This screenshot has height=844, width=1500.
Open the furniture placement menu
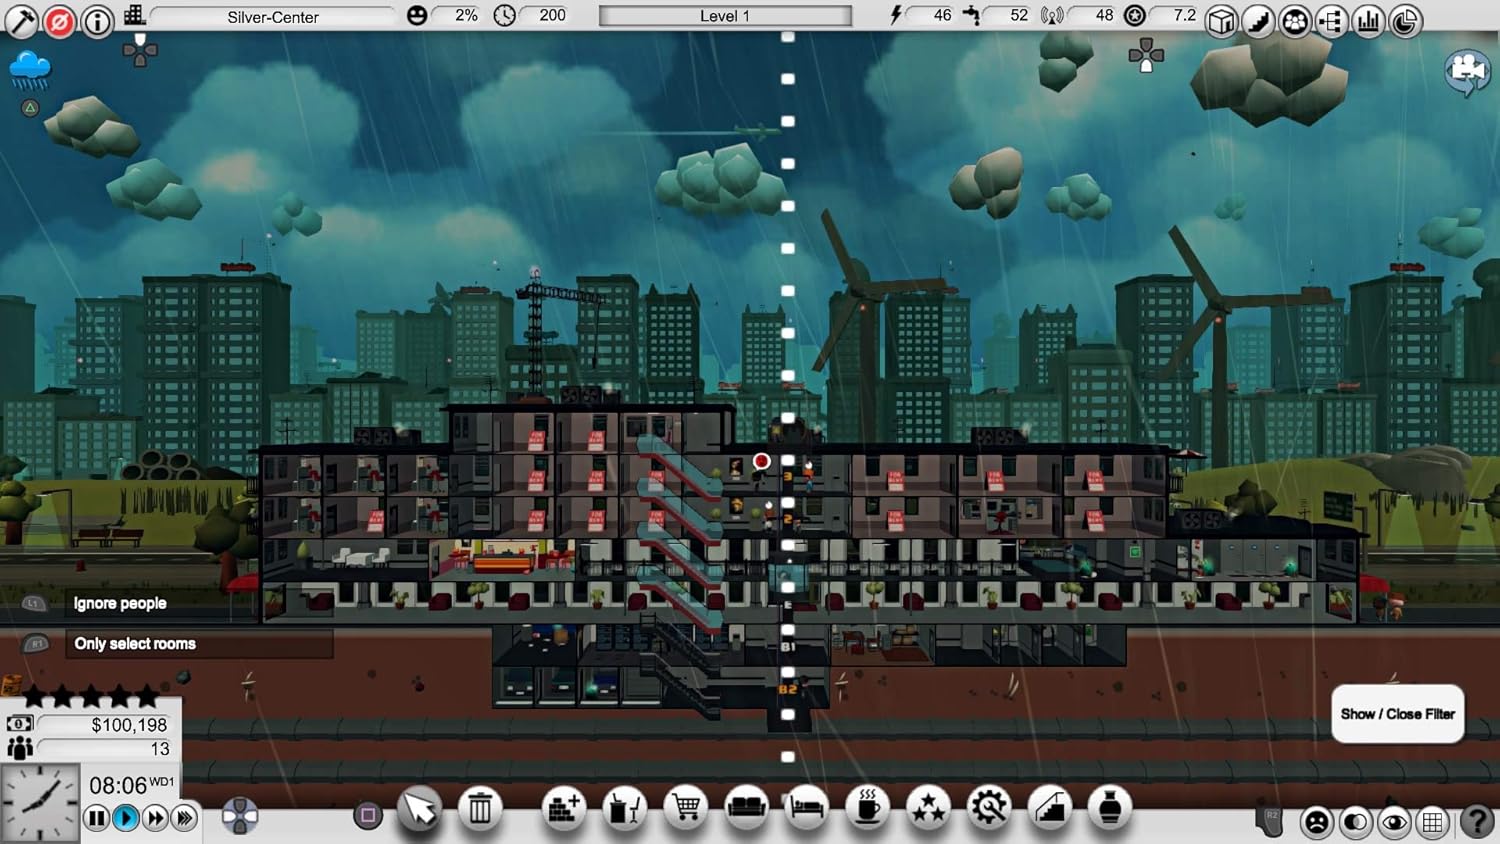624,808
